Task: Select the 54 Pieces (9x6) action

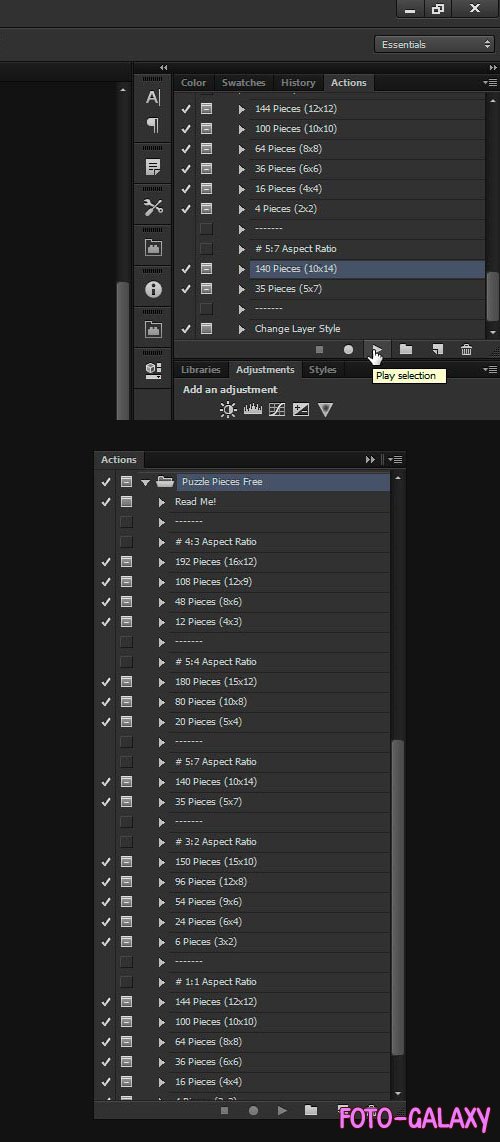Action: click(x=279, y=902)
